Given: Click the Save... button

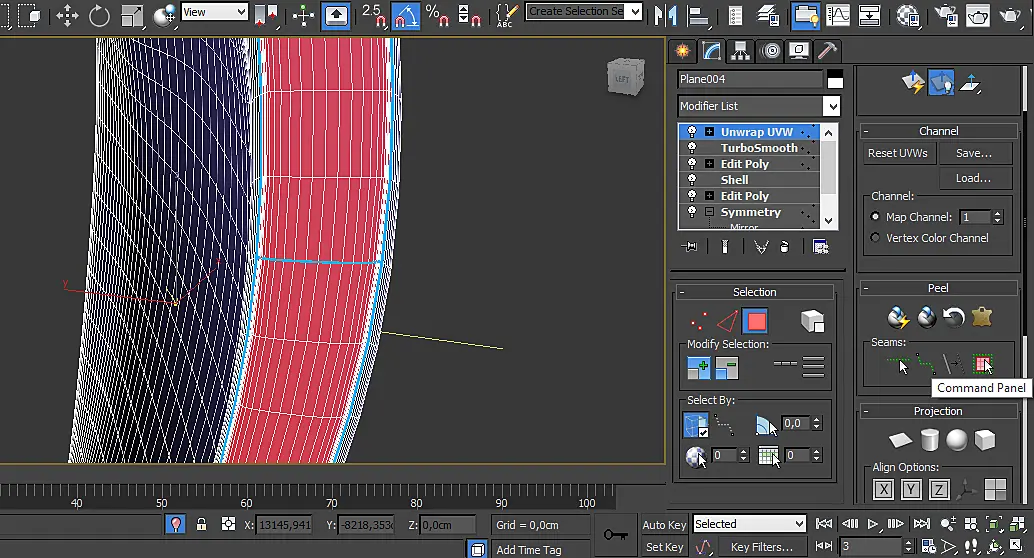Looking at the screenshot, I should click(974, 153).
